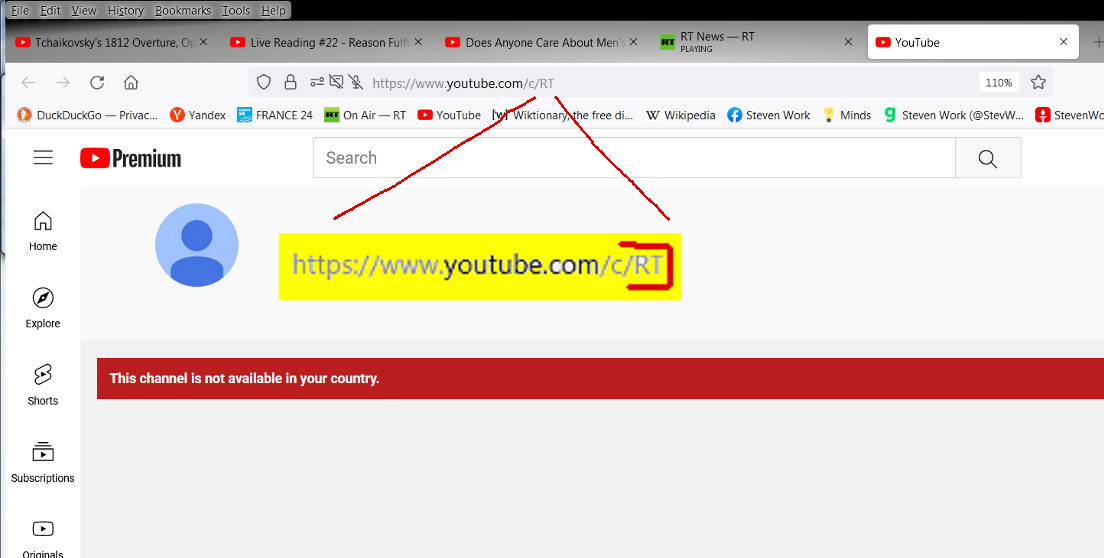Reload the current page
Viewport: 1104px width, 558px height.
pyautogui.click(x=97, y=83)
